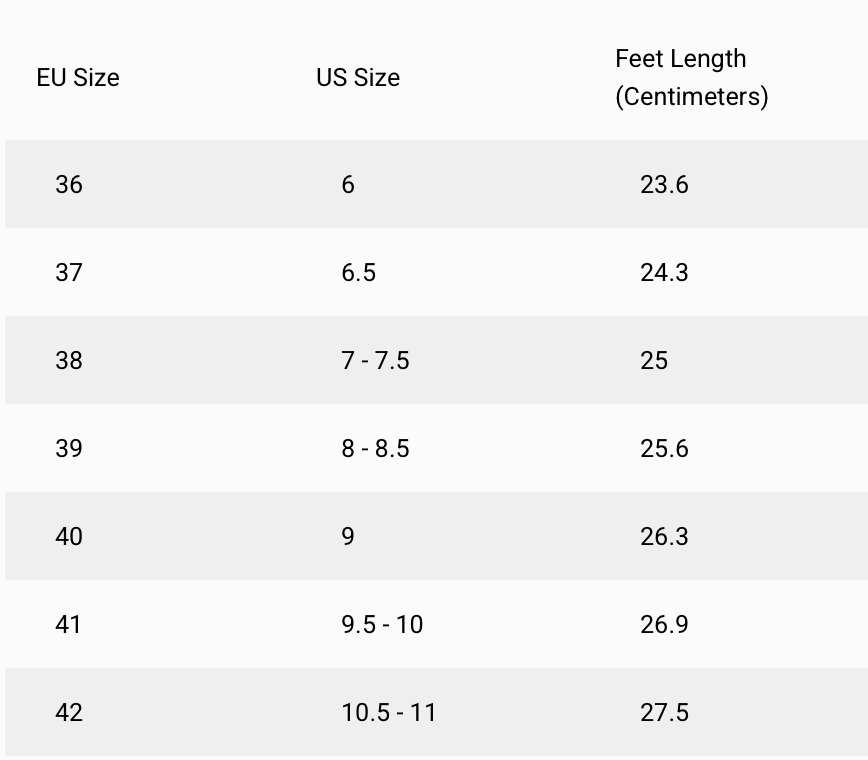Click the 25.6 feet length value

click(x=664, y=449)
